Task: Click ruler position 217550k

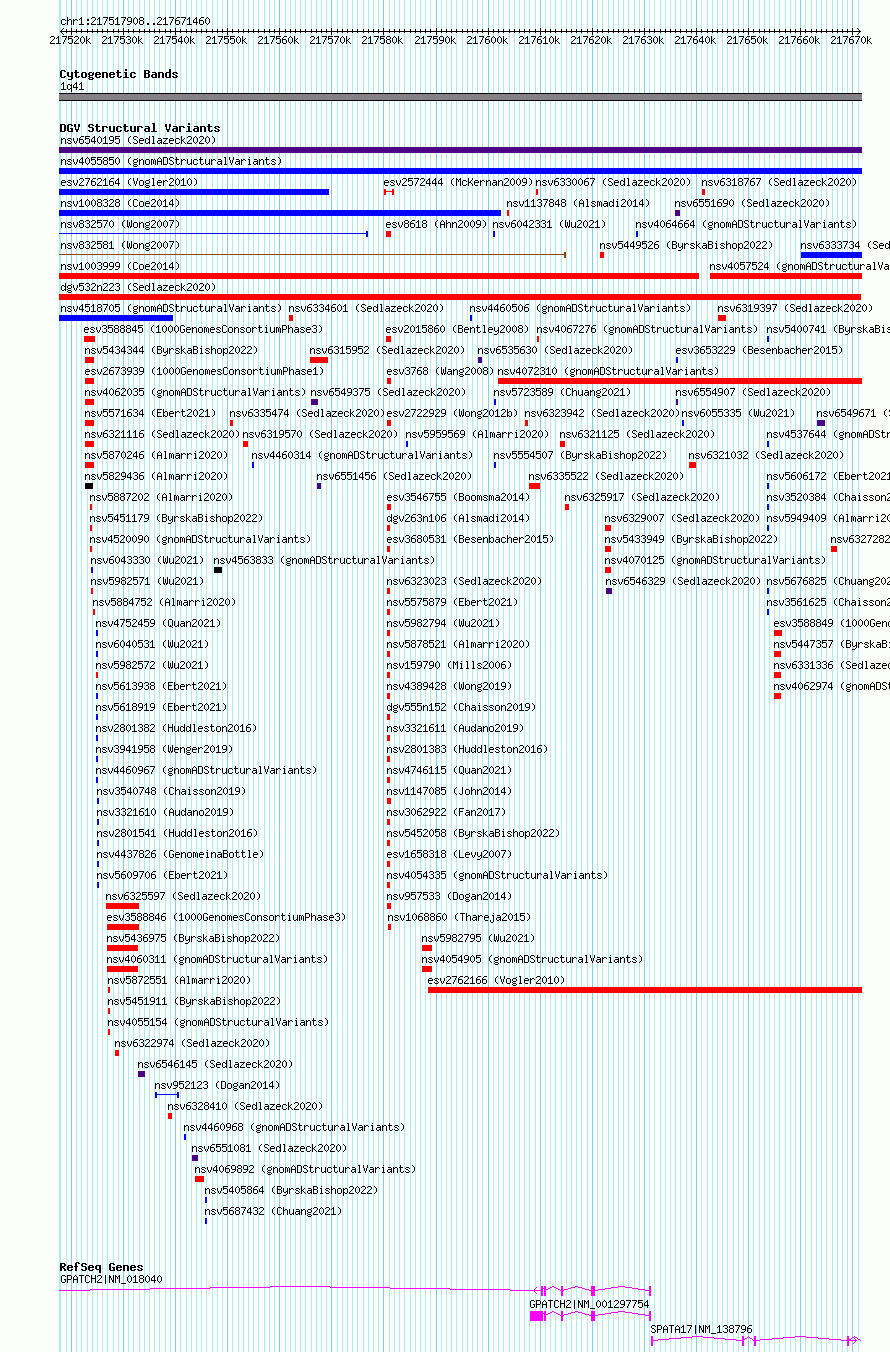Action: tap(226, 40)
